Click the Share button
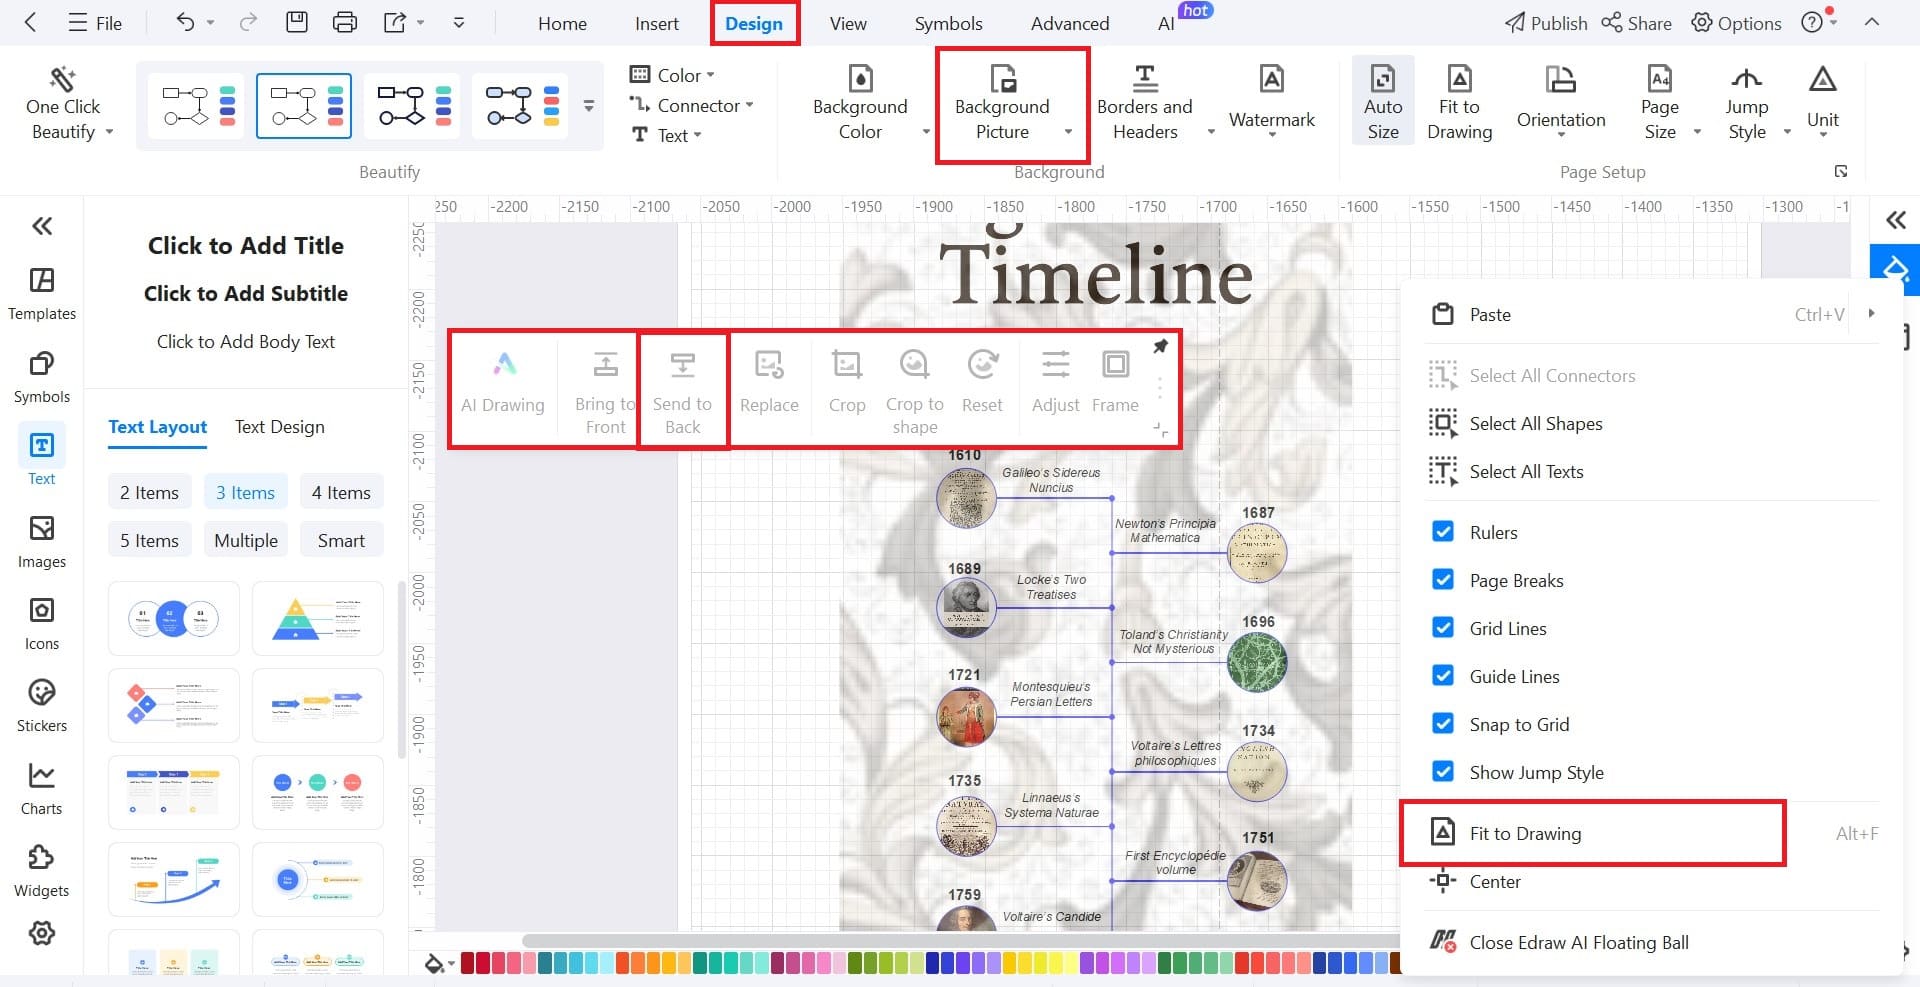1920x987 pixels. click(1636, 23)
